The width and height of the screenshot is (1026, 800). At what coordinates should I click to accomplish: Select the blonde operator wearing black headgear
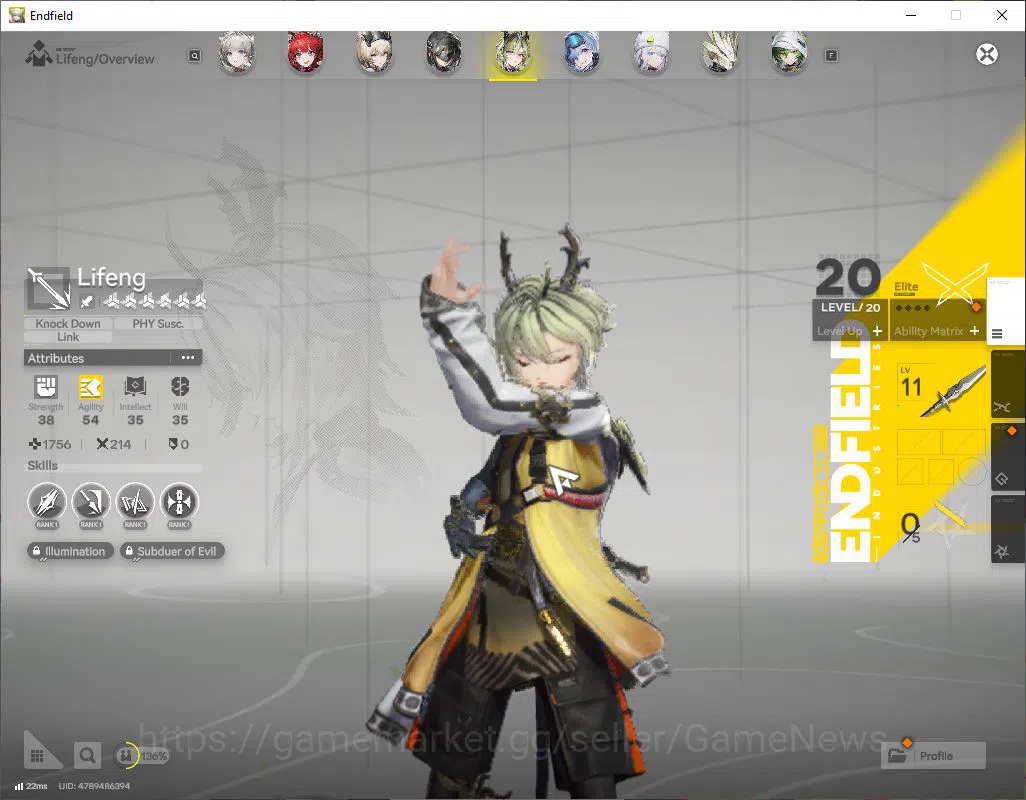pos(374,54)
